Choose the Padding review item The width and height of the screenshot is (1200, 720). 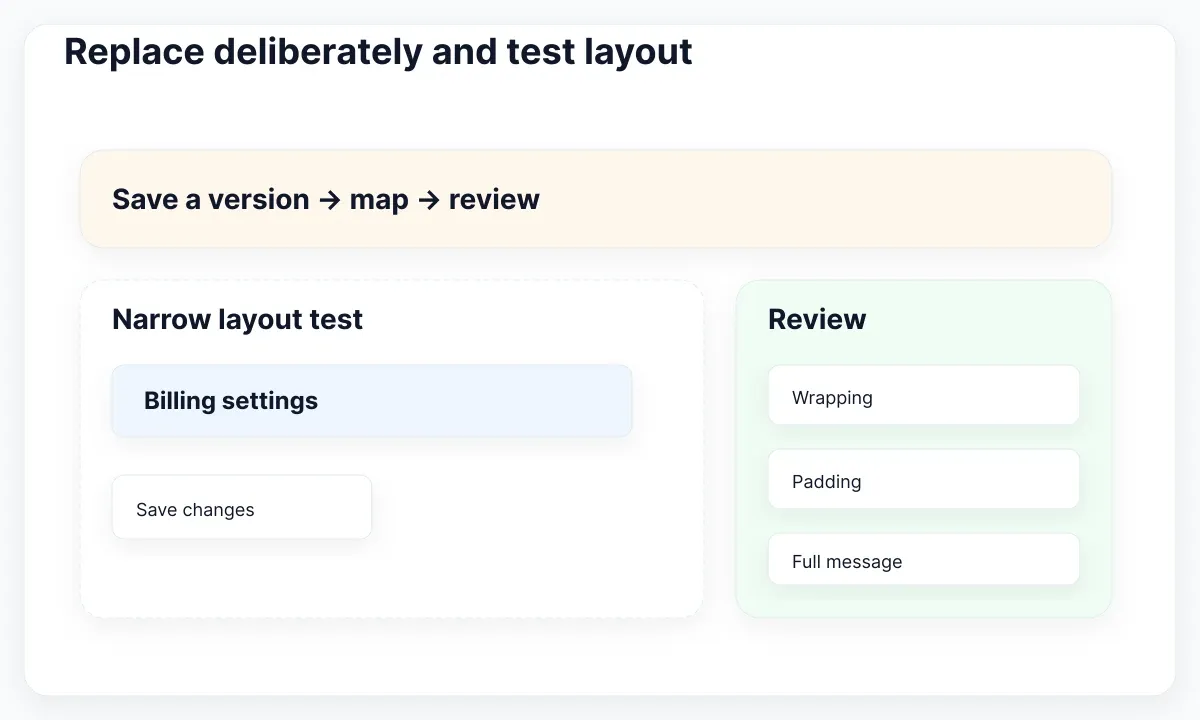[x=924, y=479]
